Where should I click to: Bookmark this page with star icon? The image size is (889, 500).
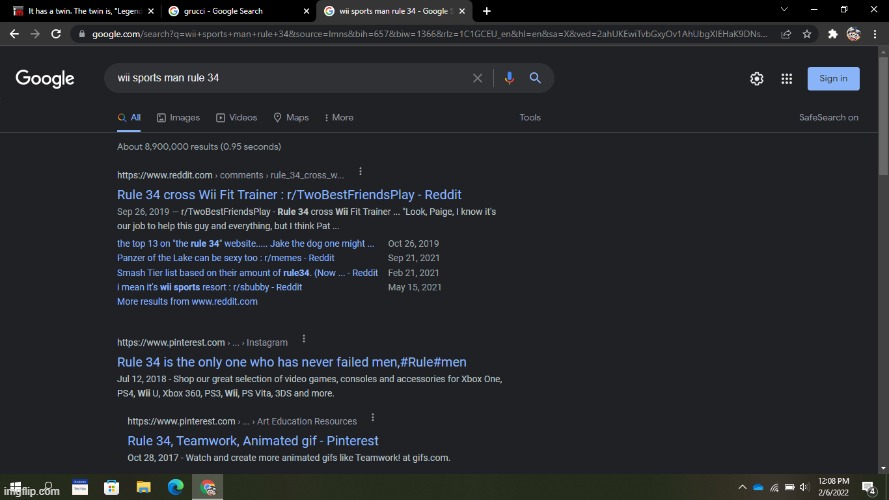coord(807,33)
